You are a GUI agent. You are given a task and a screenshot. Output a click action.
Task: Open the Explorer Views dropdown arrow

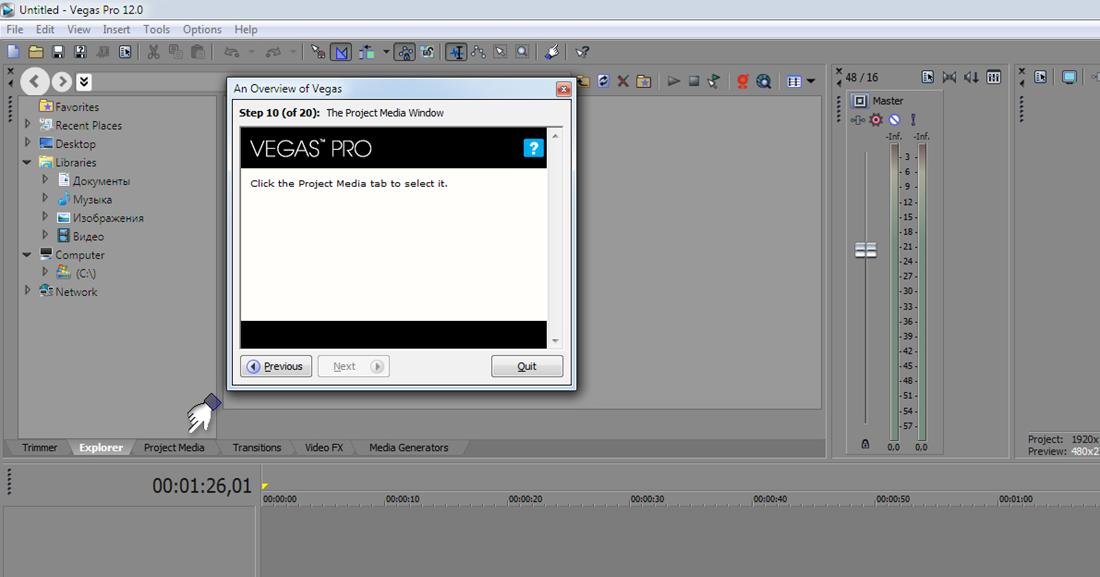coord(811,81)
